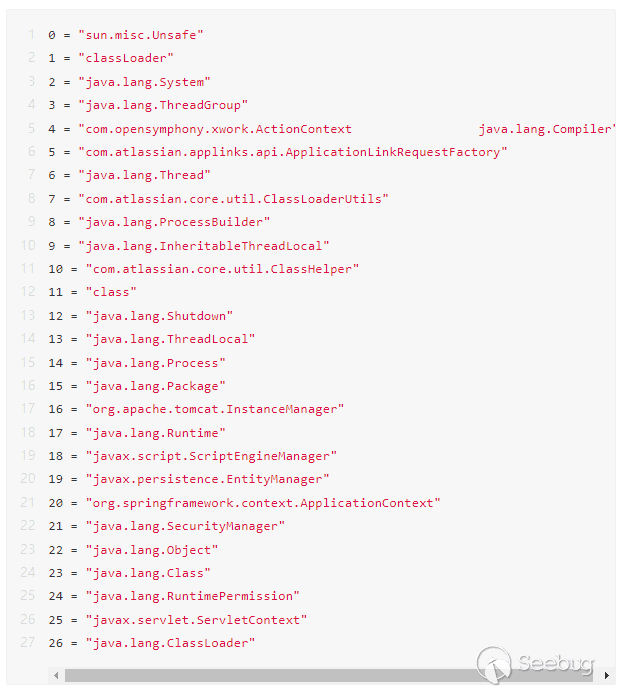Click the "java.lang.Compiler" text on line 5

[546, 129]
